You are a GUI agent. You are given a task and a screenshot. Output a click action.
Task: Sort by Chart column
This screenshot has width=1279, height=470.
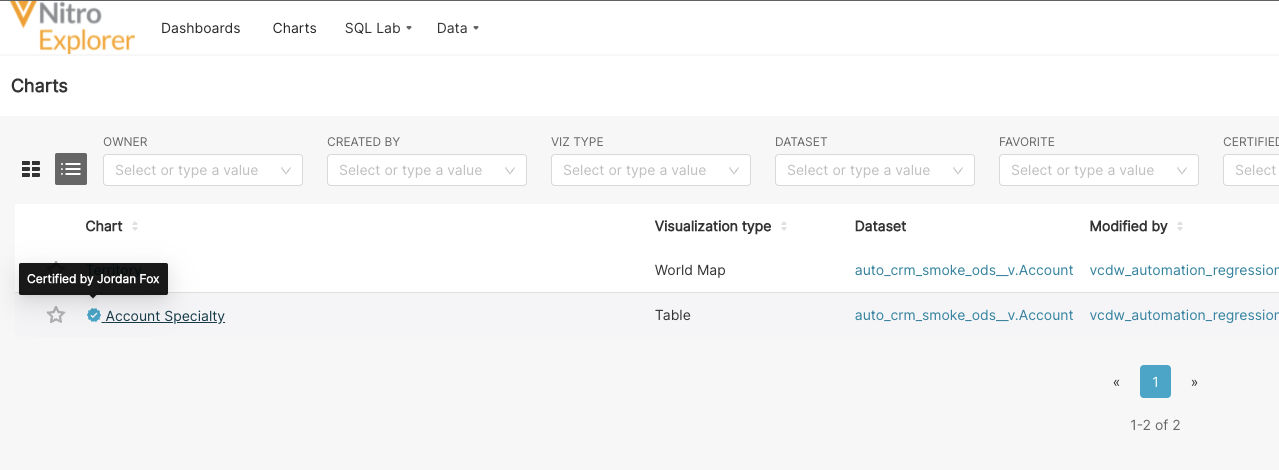pyautogui.click(x=135, y=226)
